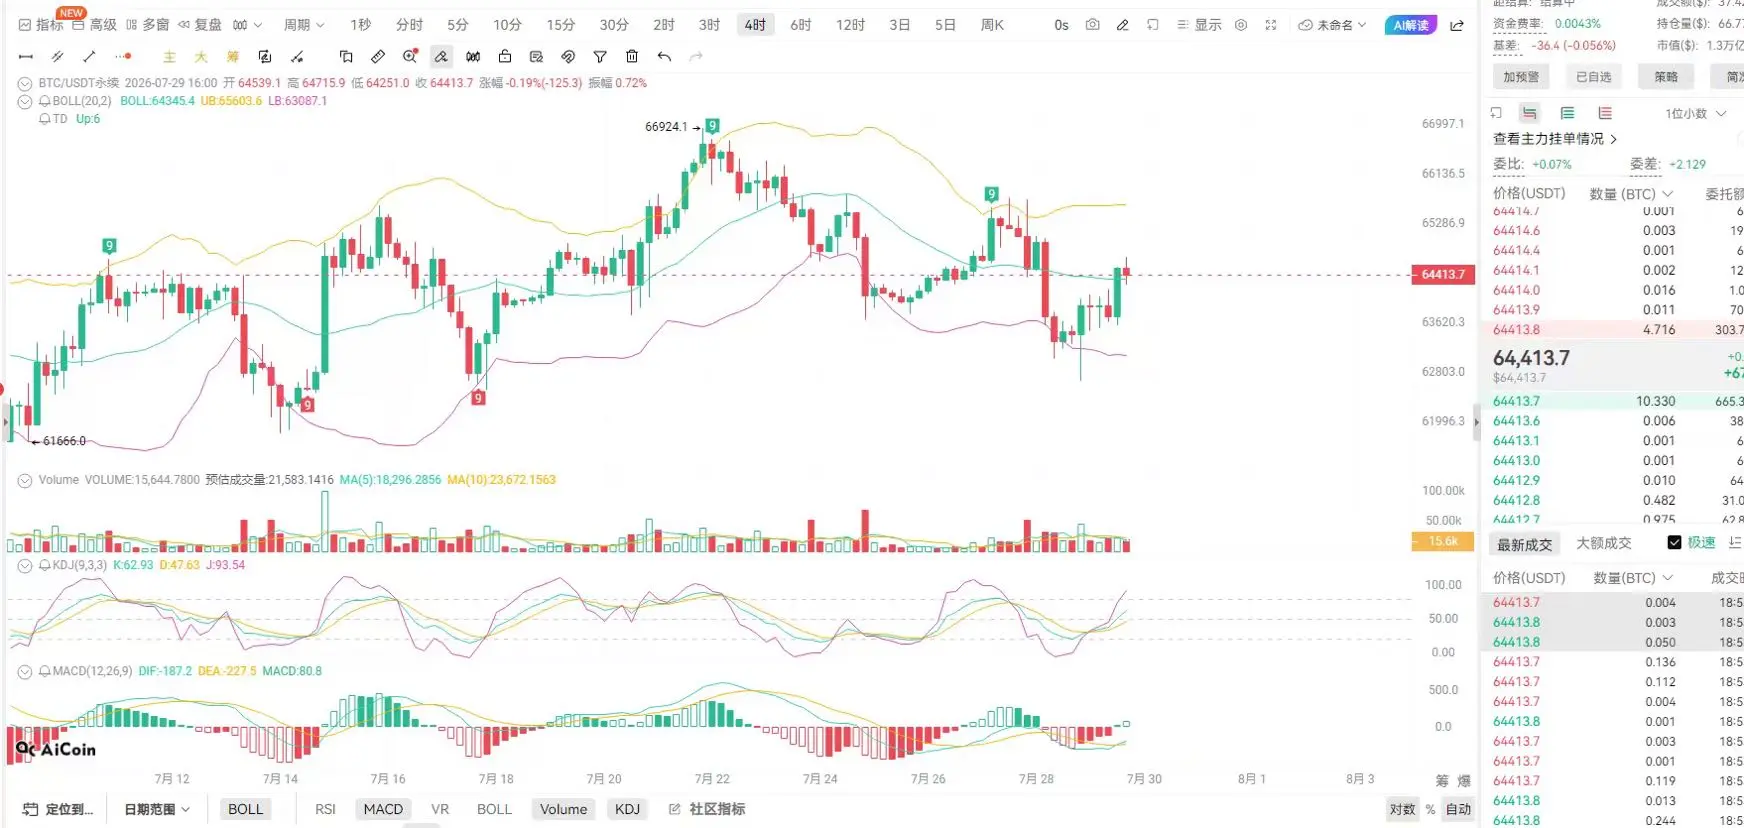
Task: Switch order book to buy-only green view
Action: point(1567,113)
